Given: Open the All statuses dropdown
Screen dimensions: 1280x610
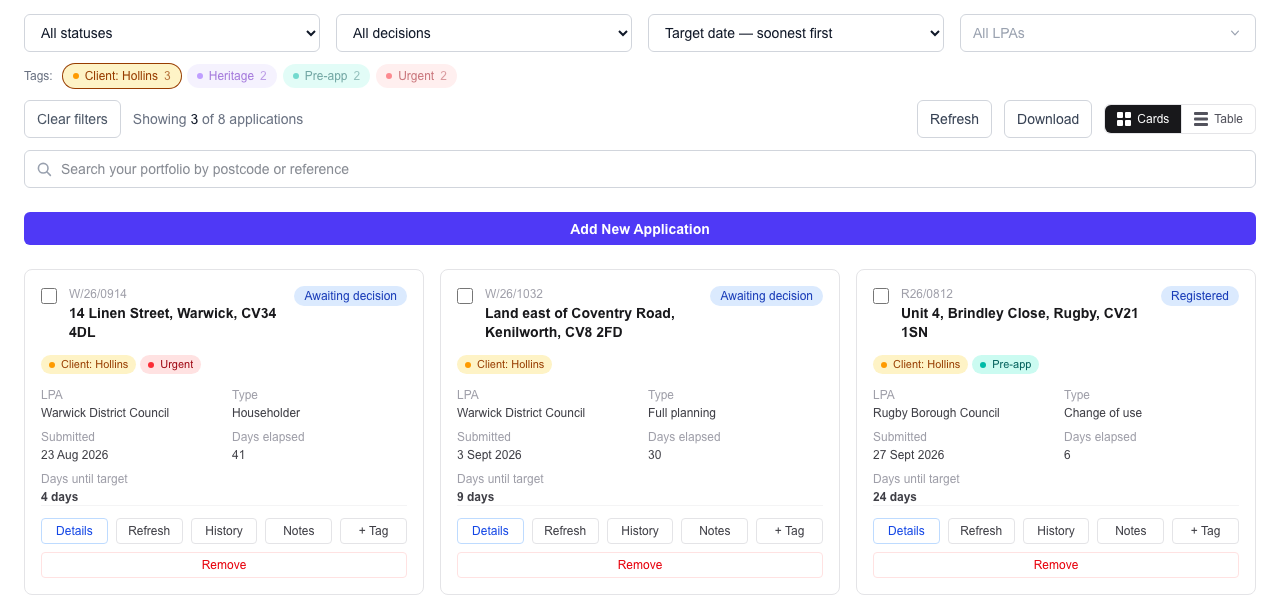Looking at the screenshot, I should [172, 33].
